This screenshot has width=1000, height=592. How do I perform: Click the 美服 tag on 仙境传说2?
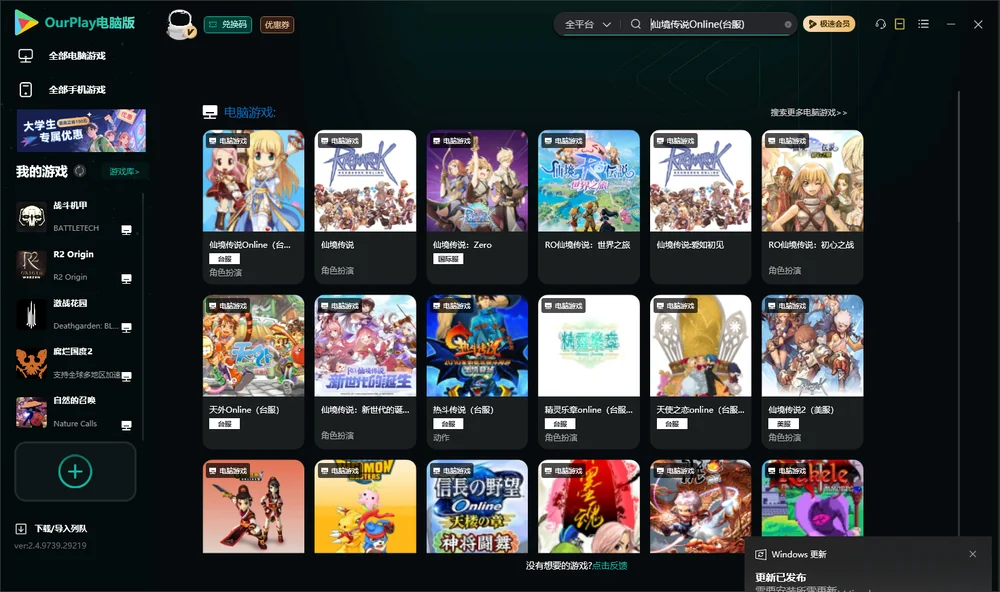tap(784, 424)
